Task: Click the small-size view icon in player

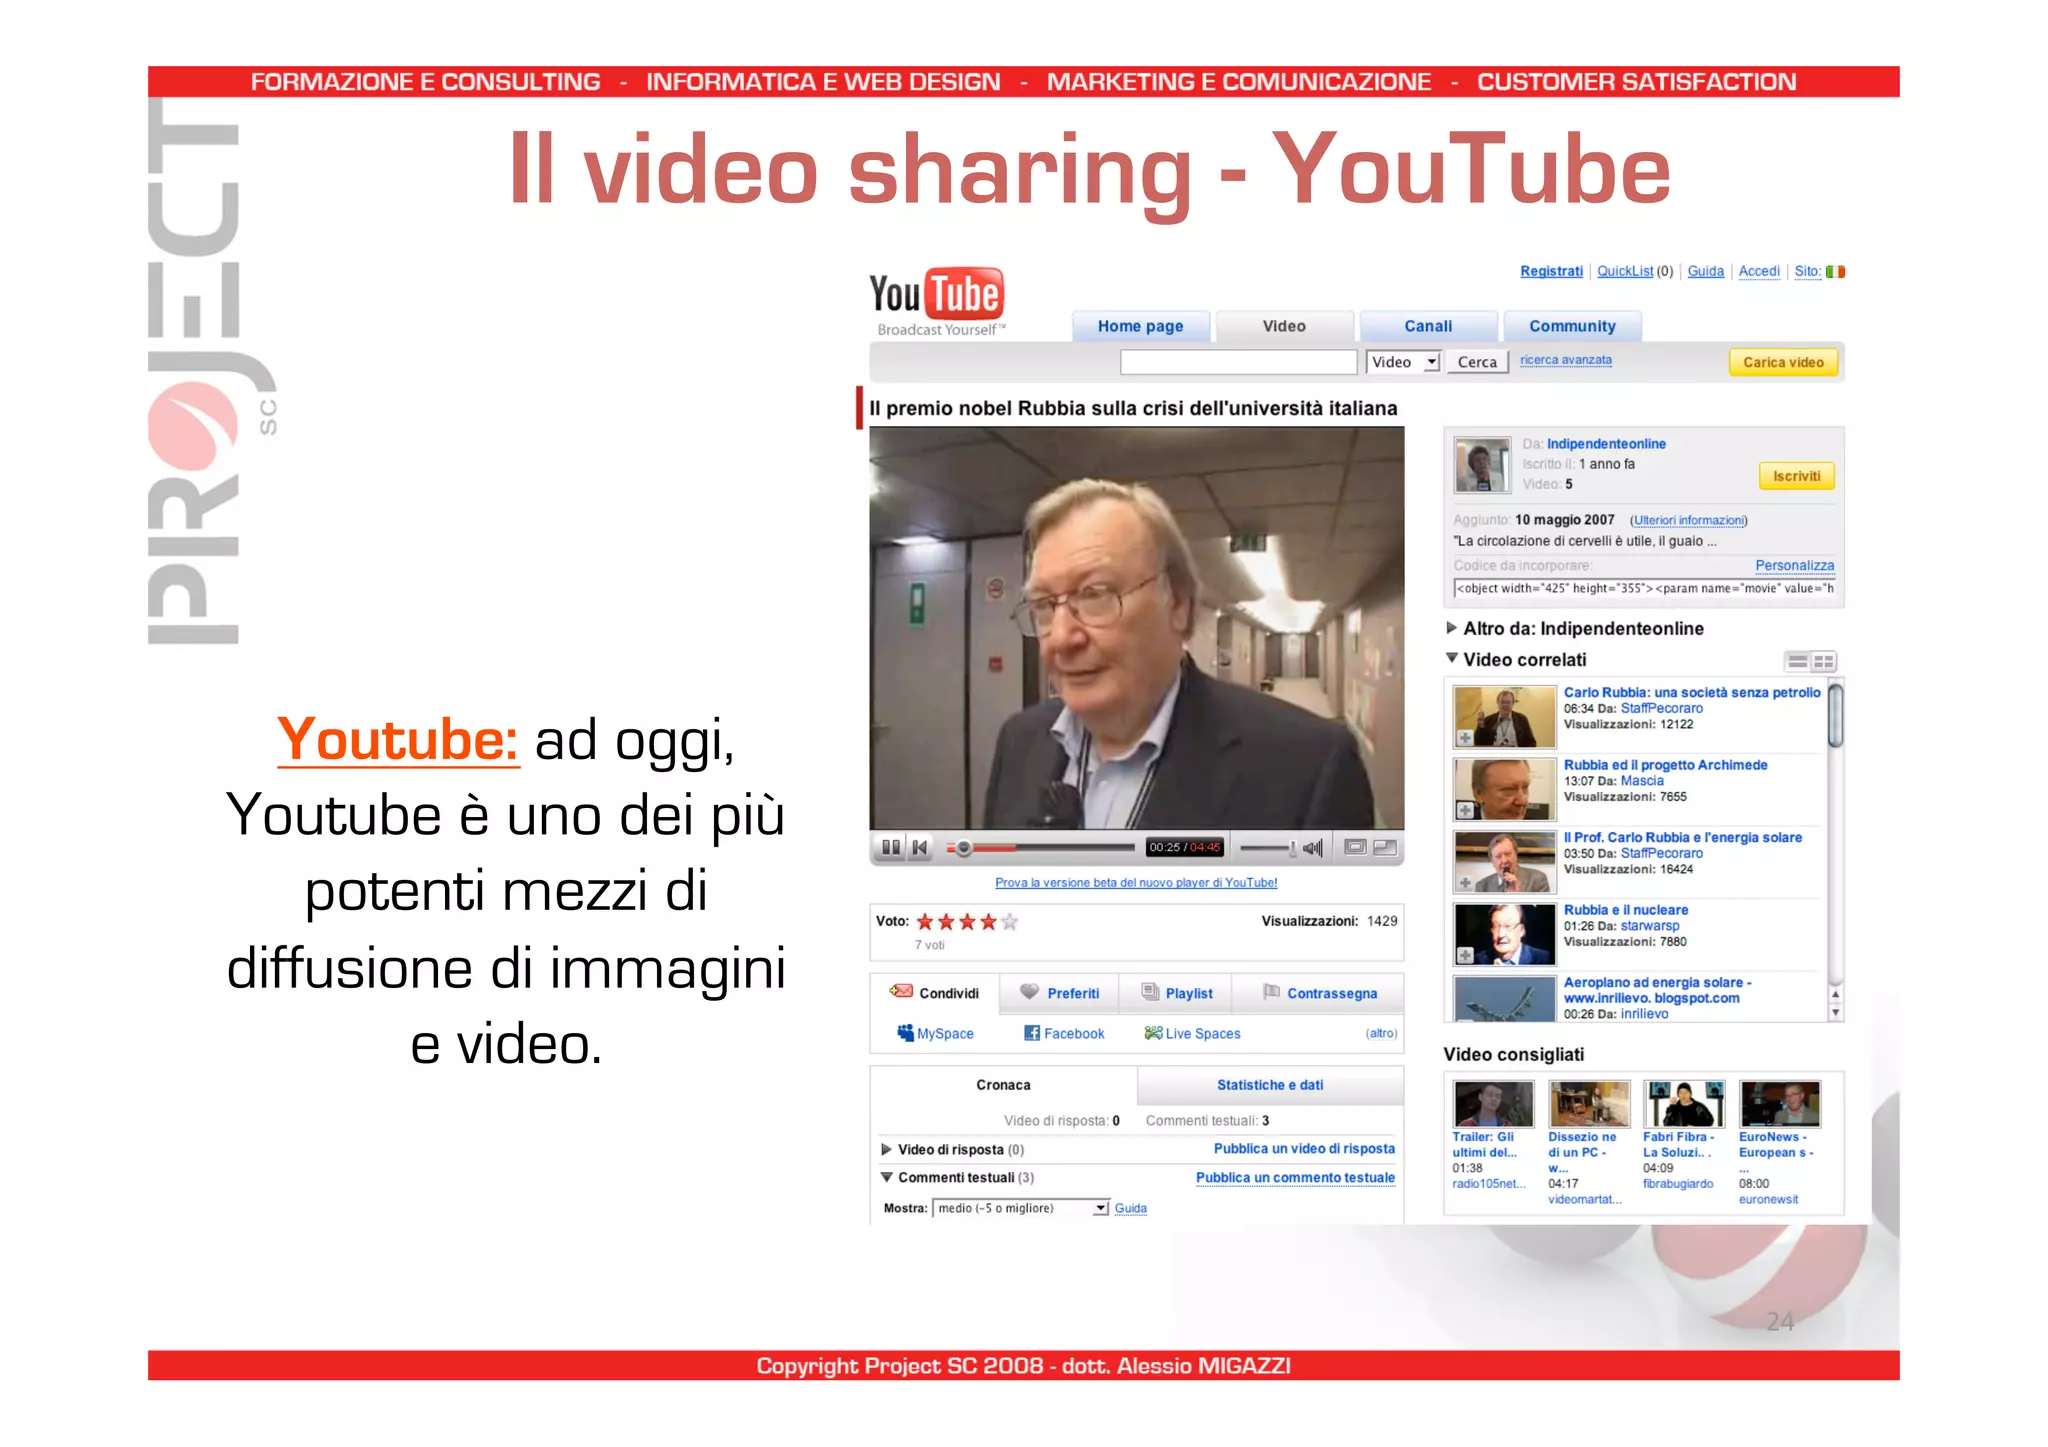Action: (x=1355, y=847)
